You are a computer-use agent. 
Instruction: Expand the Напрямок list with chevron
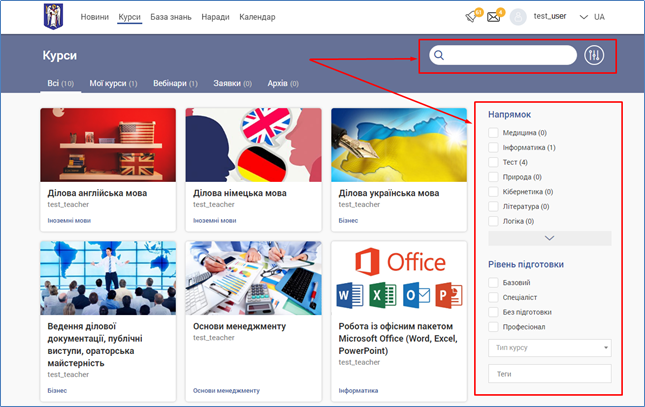coord(549,238)
